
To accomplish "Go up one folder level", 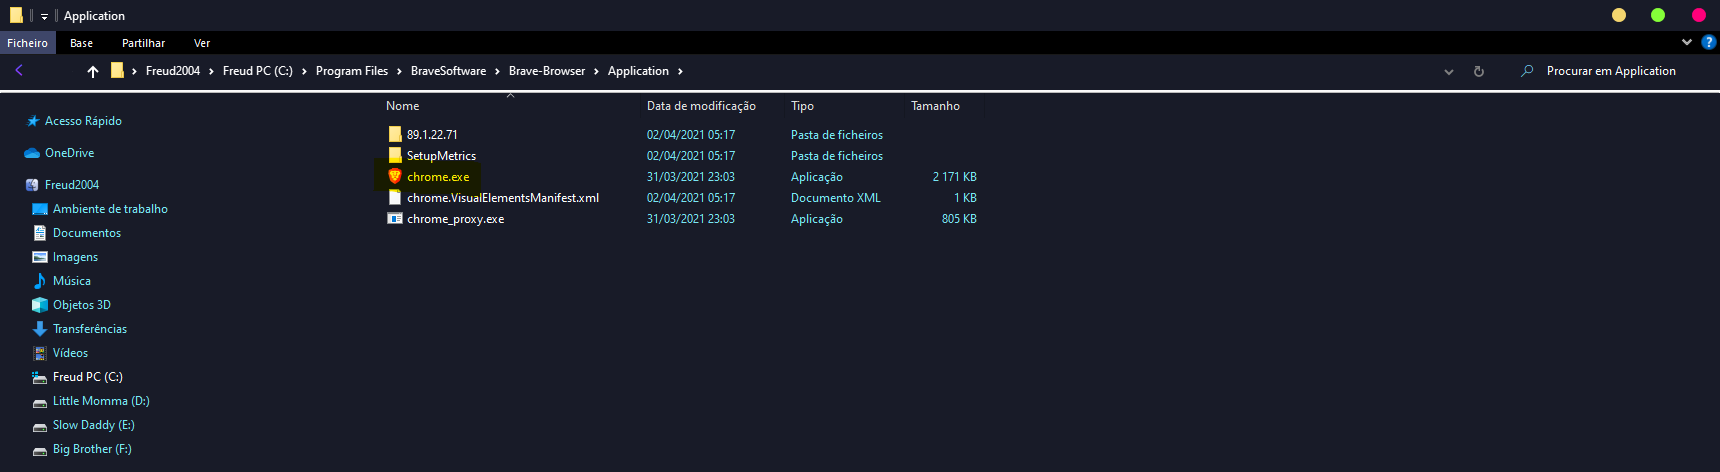I will [93, 71].
